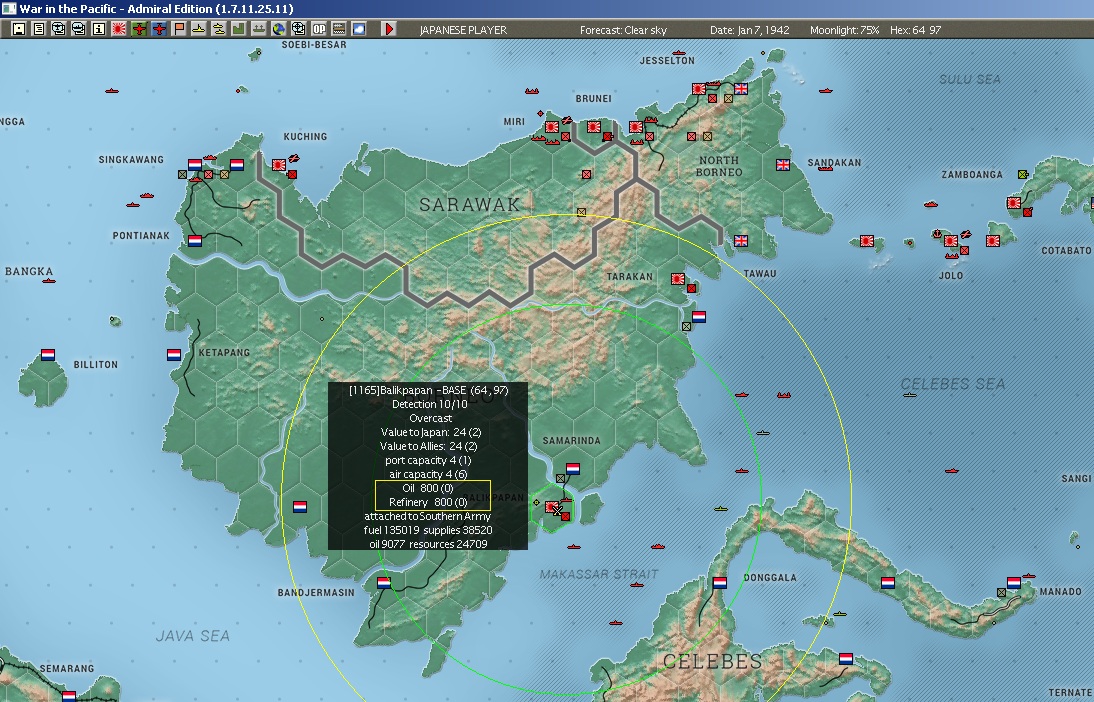The image size is (1094, 702).
Task: Select the red plane icon on green background
Action: (139, 29)
